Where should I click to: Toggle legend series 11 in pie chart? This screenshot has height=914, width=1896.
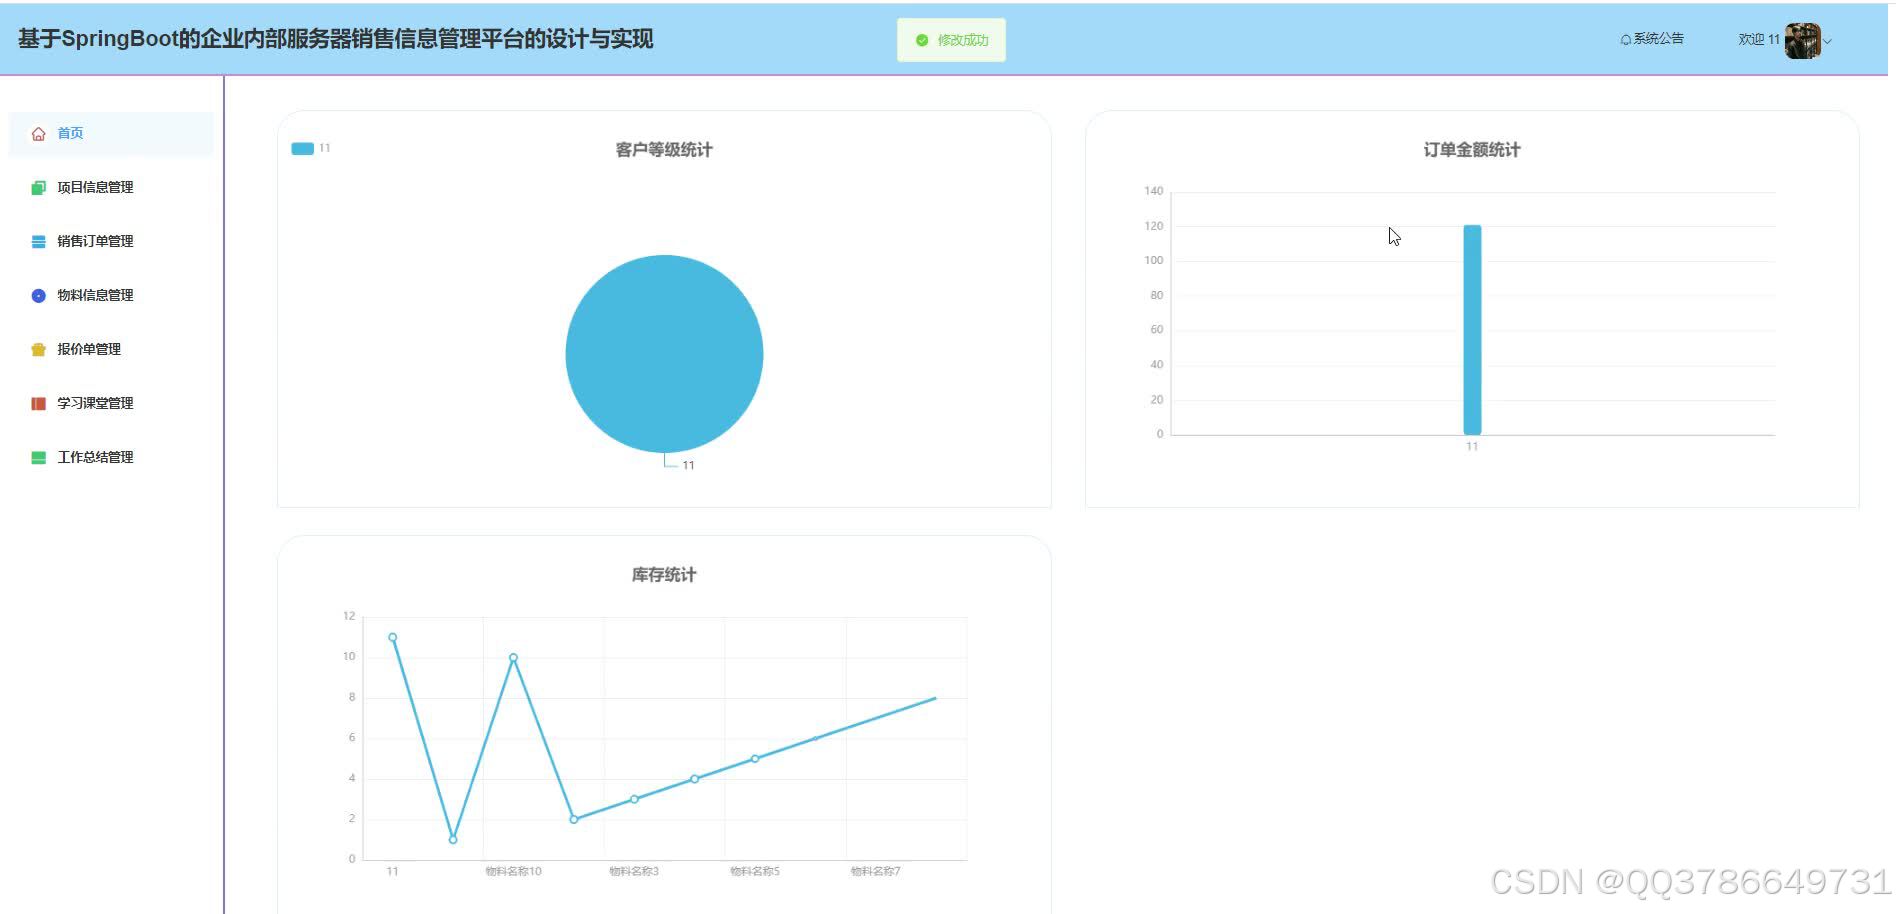coord(303,149)
